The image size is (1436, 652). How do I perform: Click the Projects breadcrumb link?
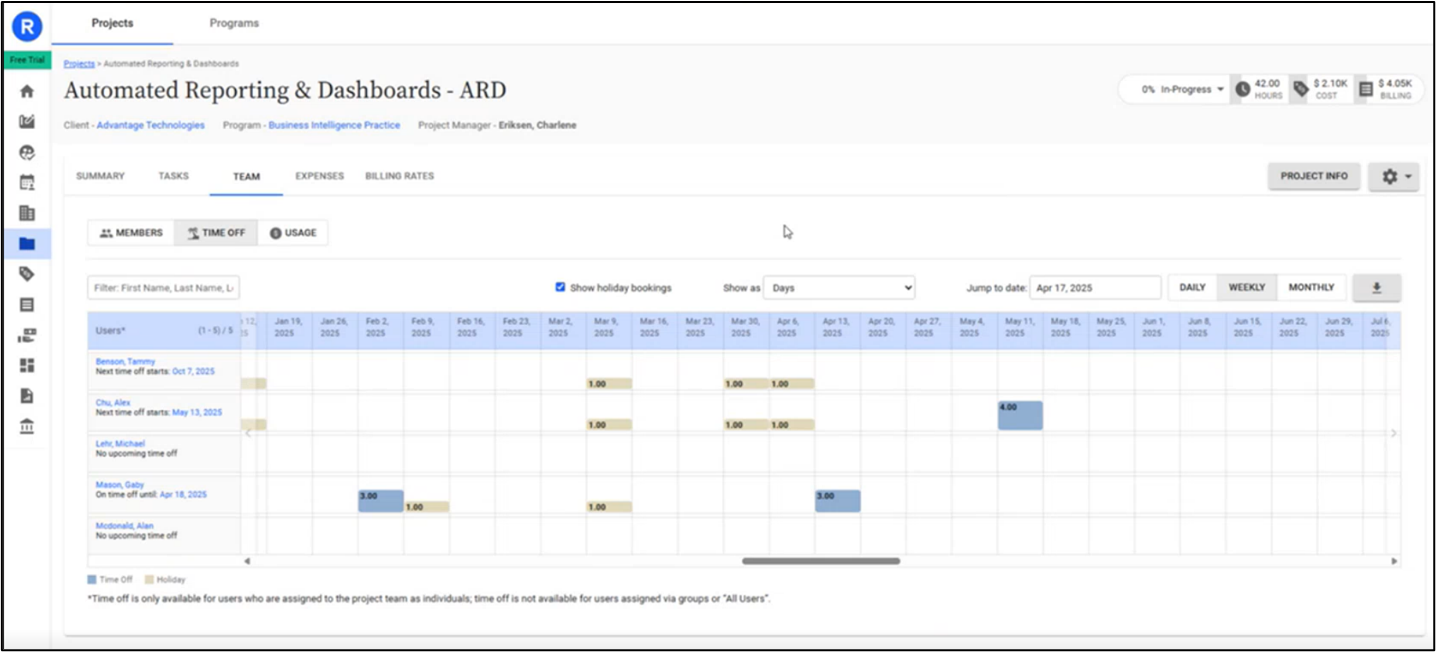point(79,63)
